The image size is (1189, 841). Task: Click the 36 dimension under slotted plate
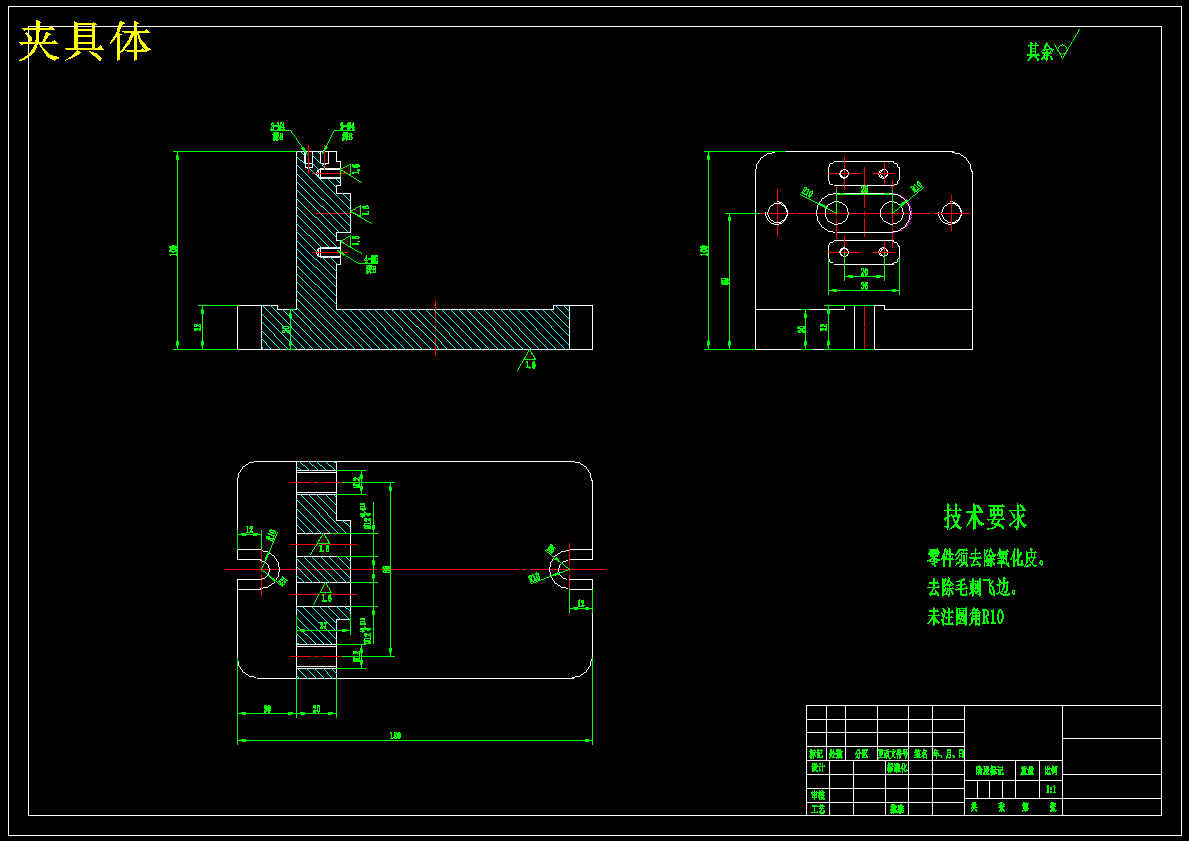[864, 286]
